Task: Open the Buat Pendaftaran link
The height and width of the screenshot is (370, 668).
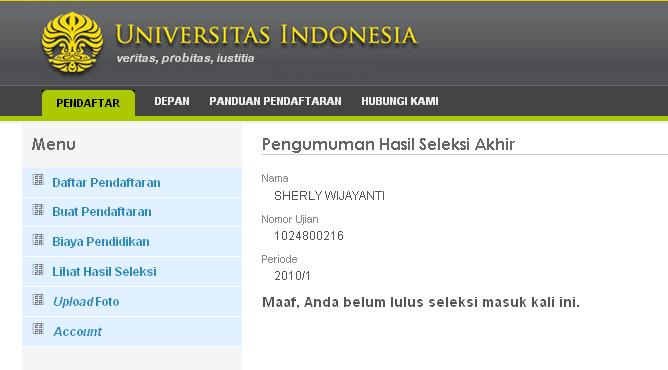Action: pos(101,212)
